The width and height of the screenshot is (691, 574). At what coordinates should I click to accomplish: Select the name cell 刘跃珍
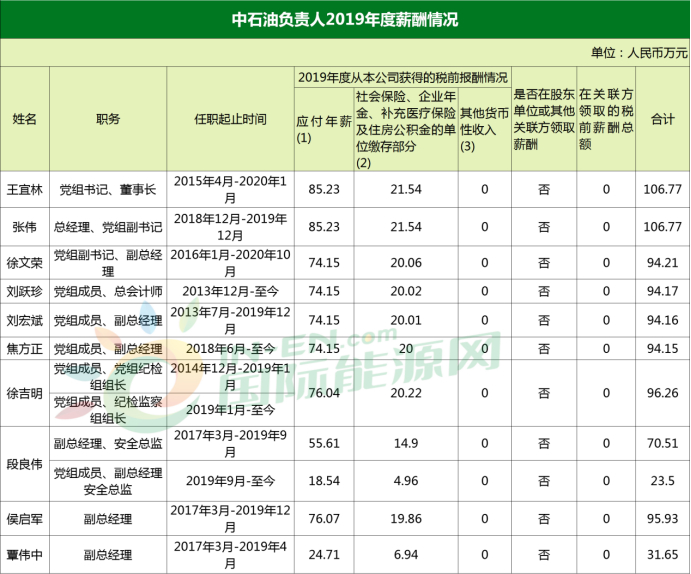[25, 291]
